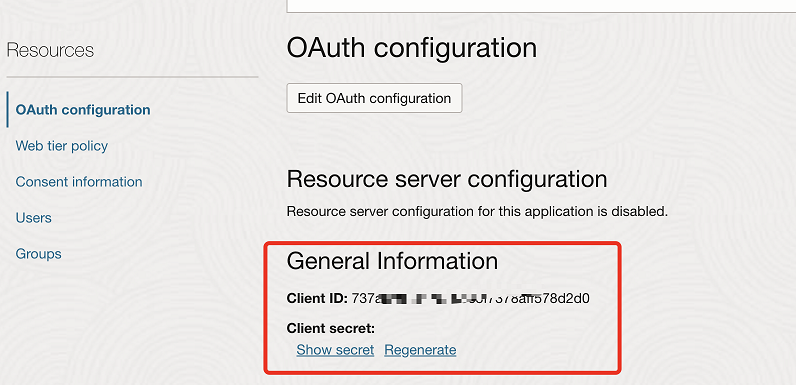Click the resource server disabled status message

point(477,211)
